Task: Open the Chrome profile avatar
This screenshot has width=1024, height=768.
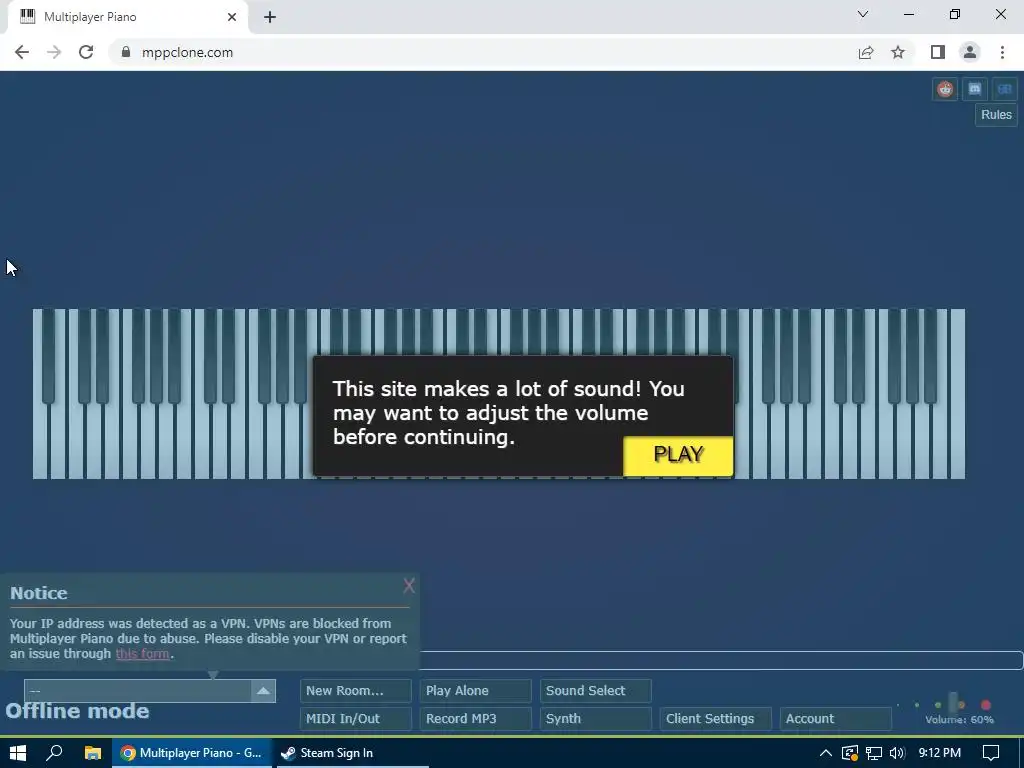Action: 970,52
